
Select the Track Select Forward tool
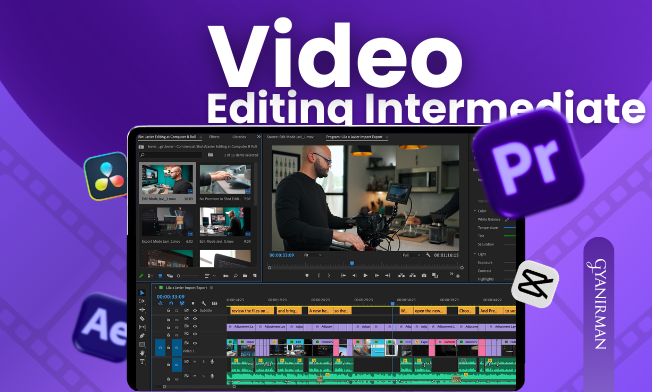click(142, 301)
